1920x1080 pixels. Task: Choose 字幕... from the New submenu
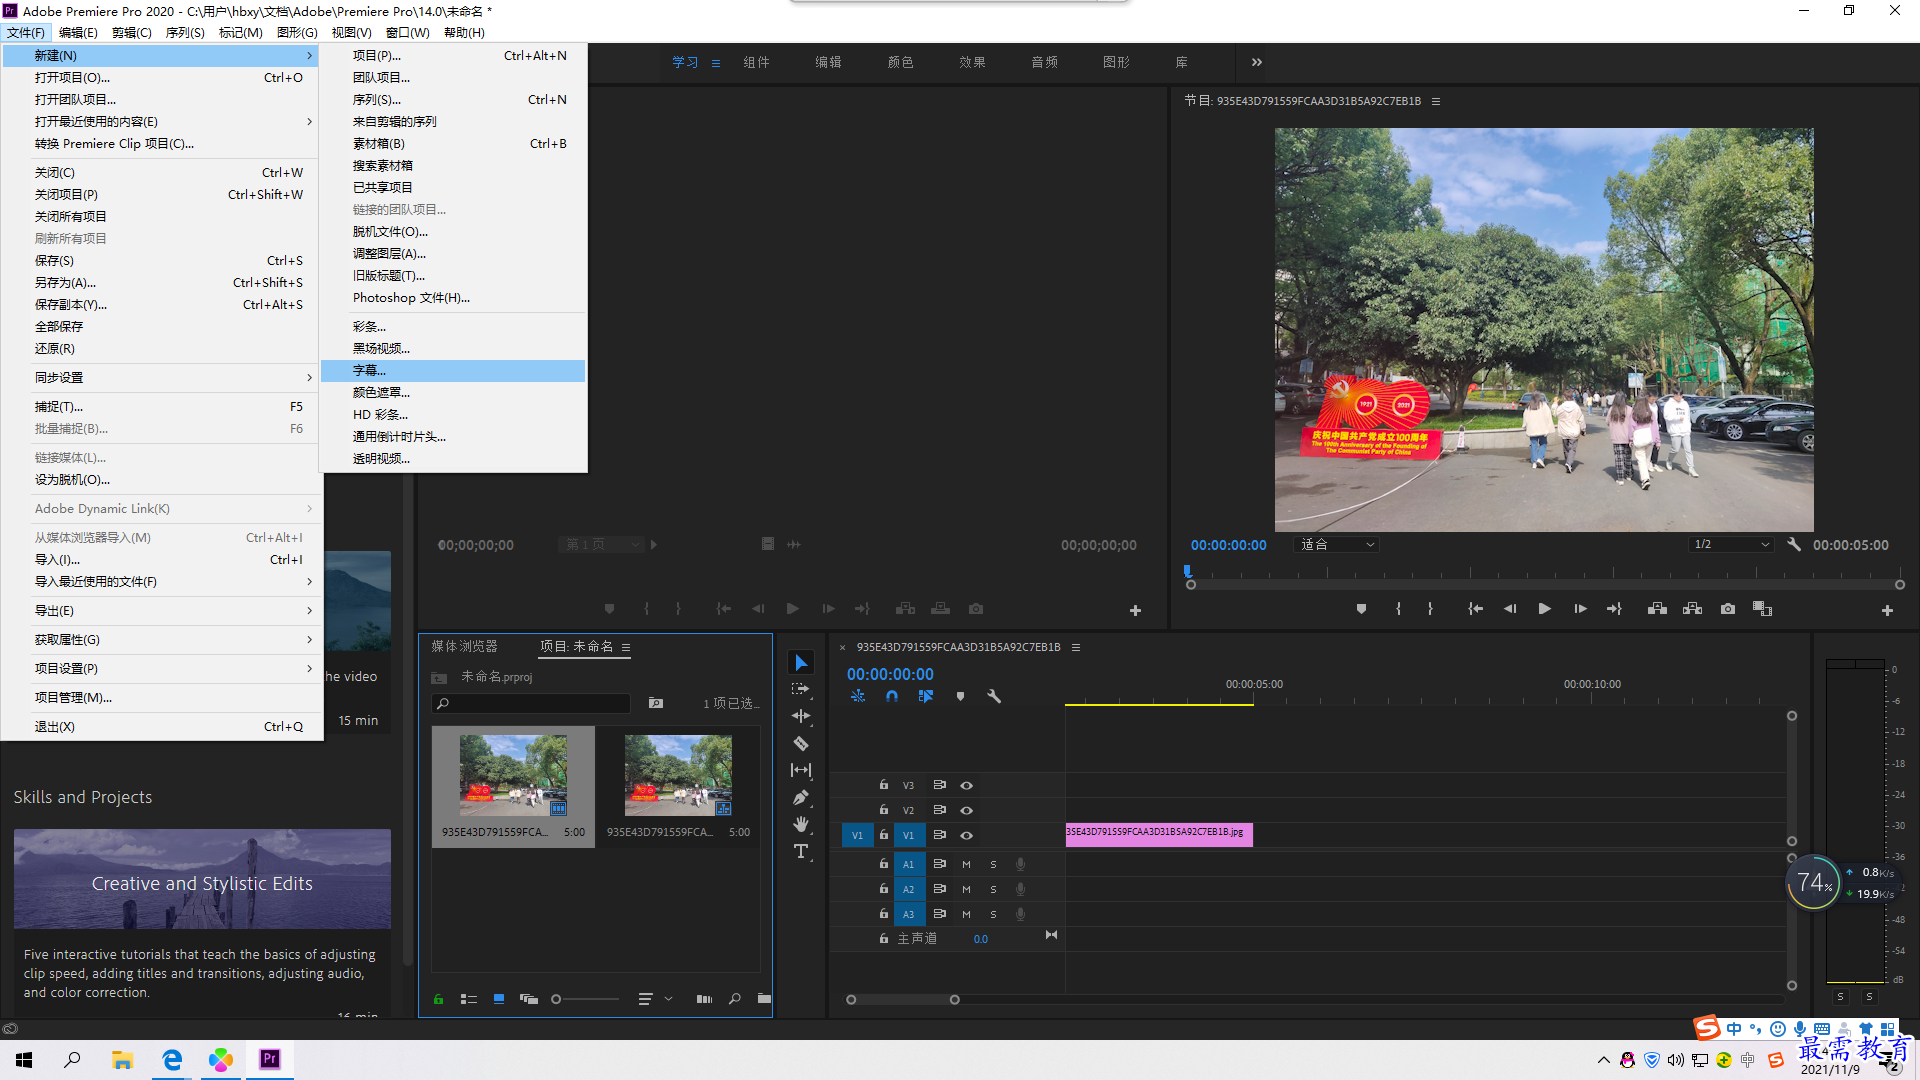pyautogui.click(x=453, y=371)
